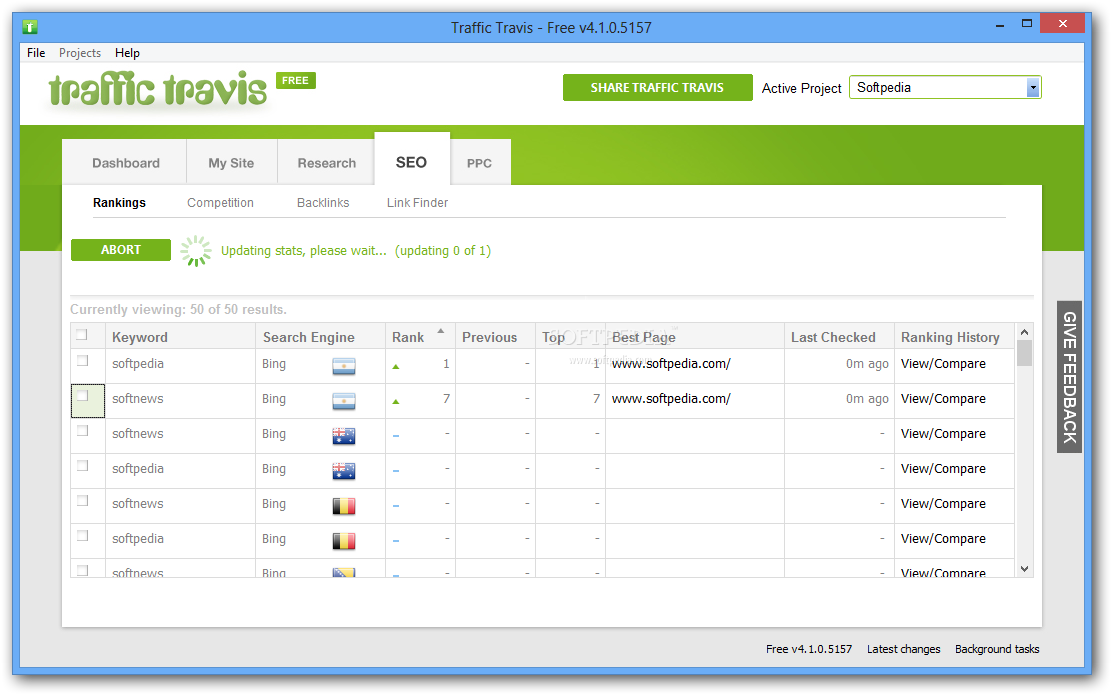The height and width of the screenshot is (695, 1112).
Task: Sort by the Search Engine column header
Action: 321,337
